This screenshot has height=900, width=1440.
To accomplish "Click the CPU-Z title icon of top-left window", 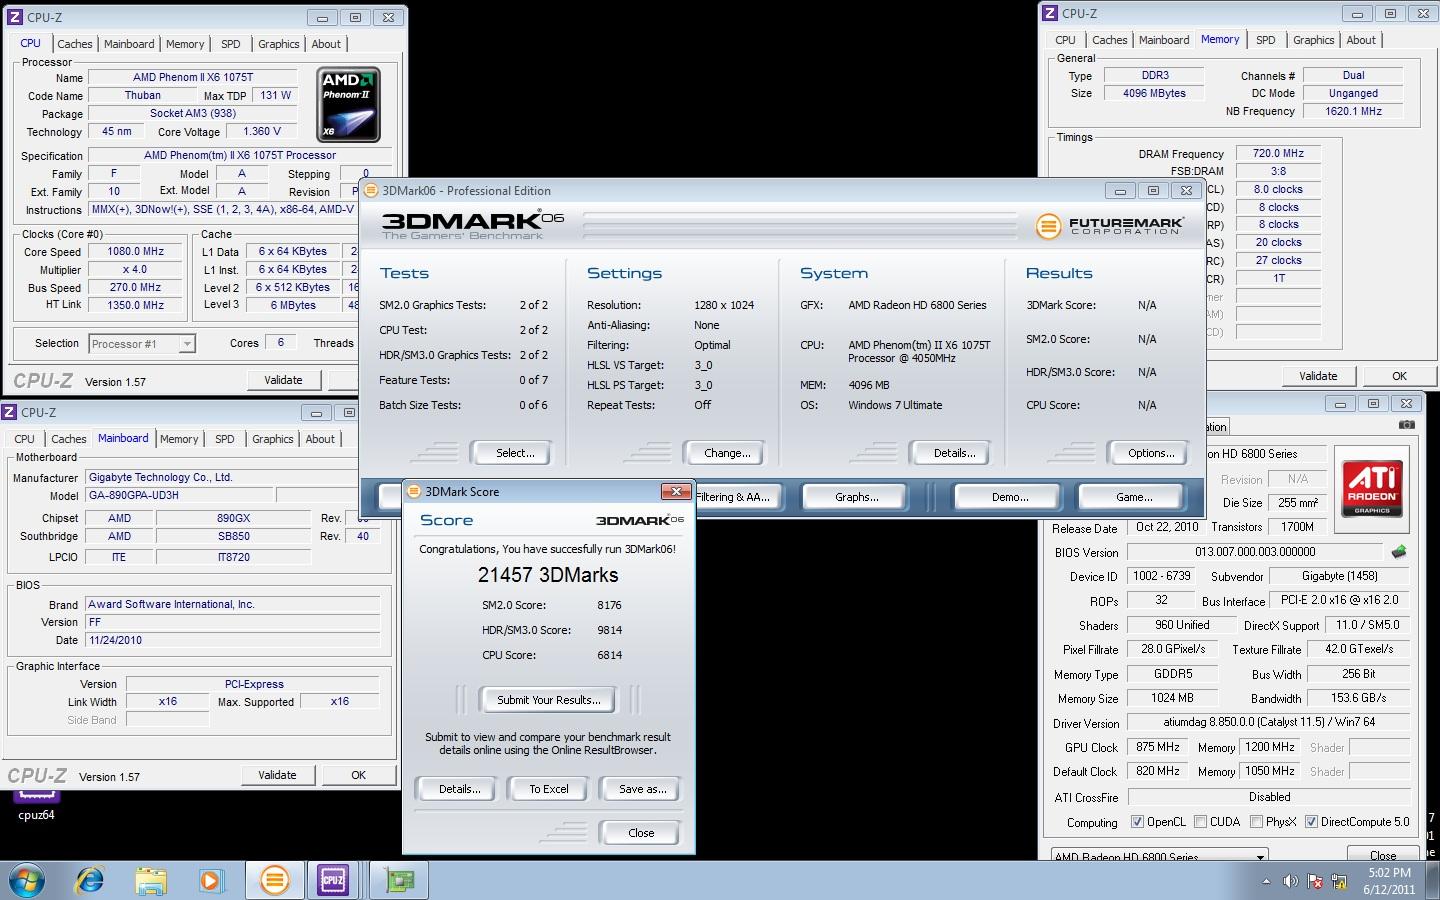I will pyautogui.click(x=14, y=17).
